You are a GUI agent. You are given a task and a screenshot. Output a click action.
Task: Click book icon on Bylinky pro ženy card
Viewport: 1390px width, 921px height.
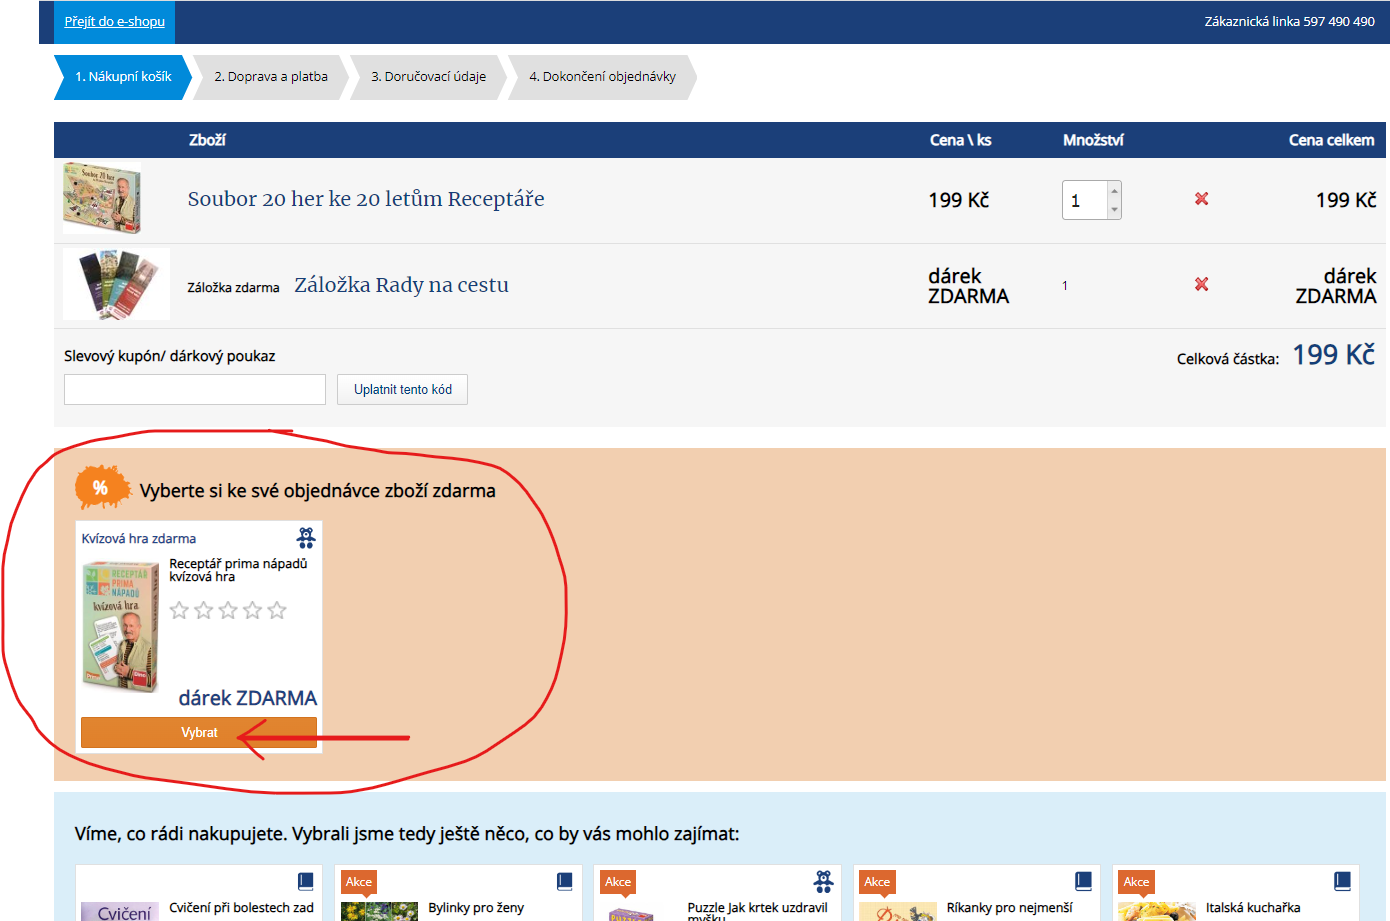[564, 881]
